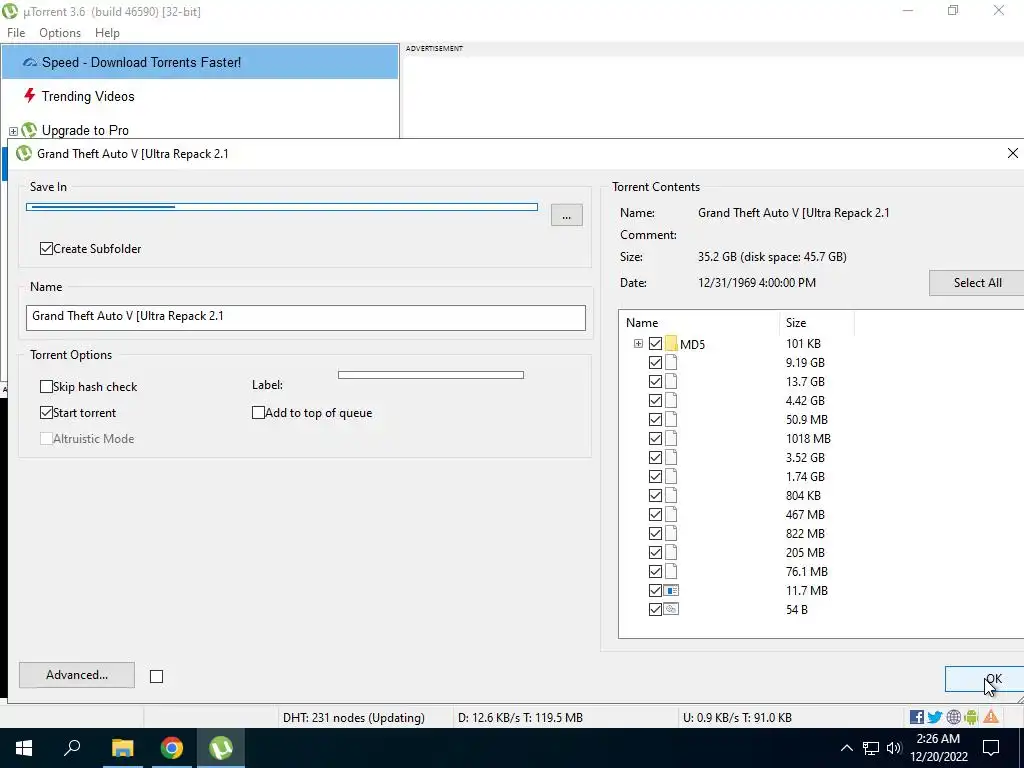The width and height of the screenshot is (1024, 768).
Task: Click the 205 MB size entry
Action: tap(805, 552)
